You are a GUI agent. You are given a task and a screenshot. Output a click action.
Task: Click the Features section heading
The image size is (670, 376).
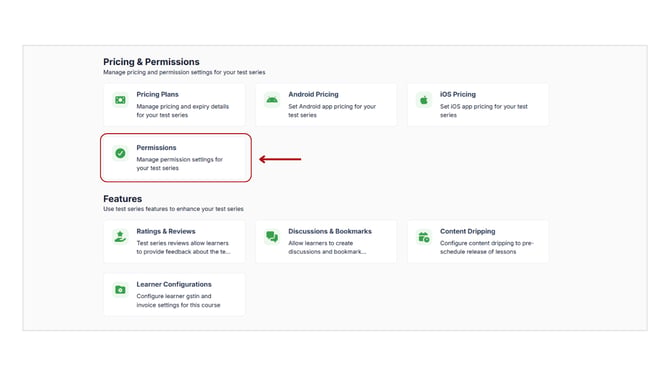(x=123, y=199)
